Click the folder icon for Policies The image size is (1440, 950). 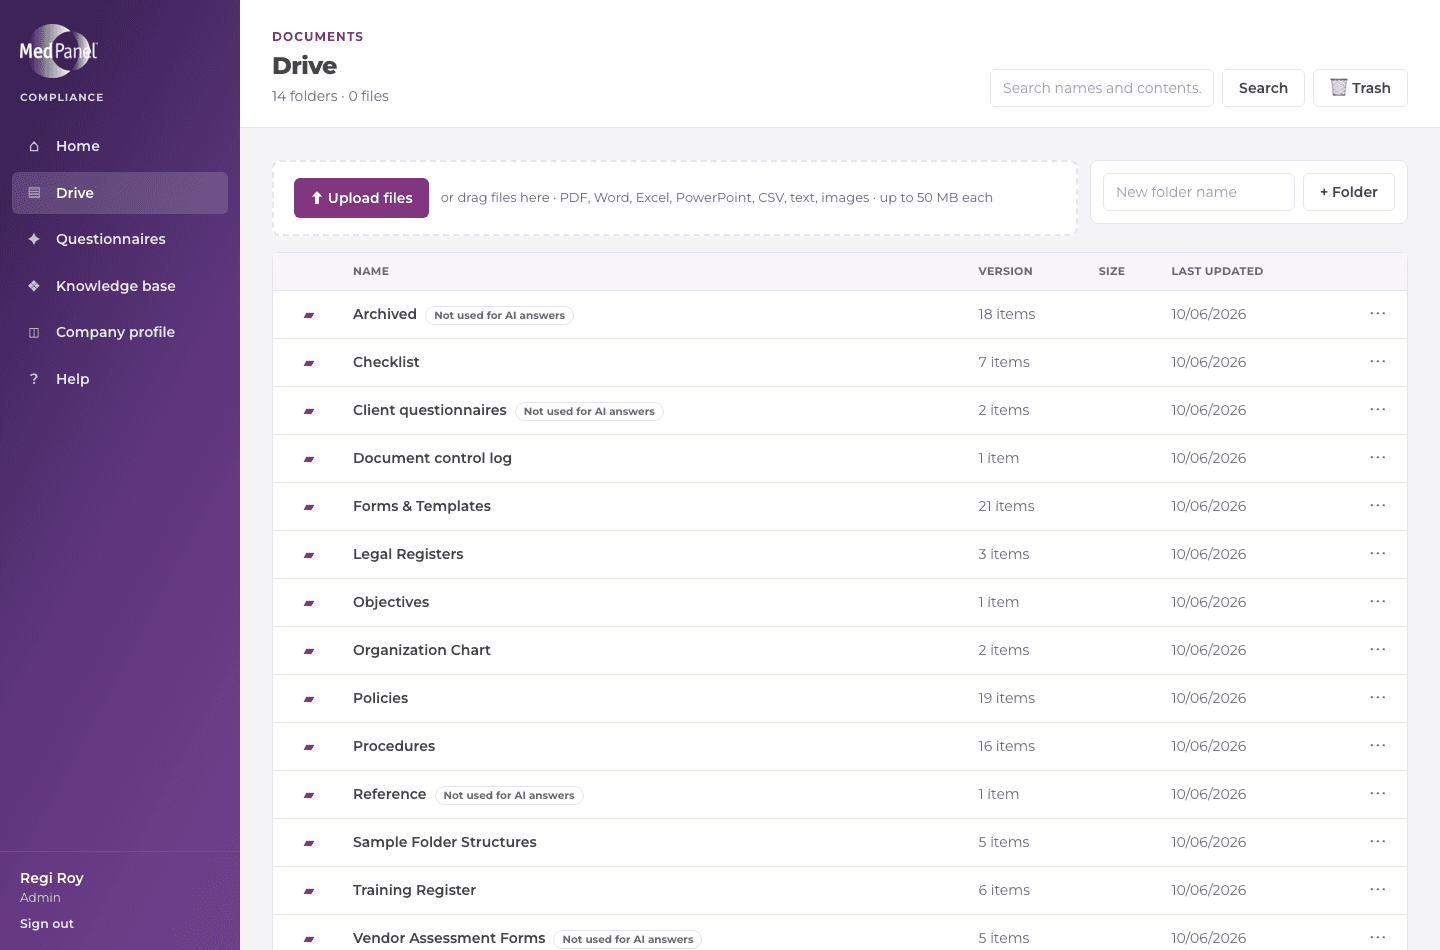tap(309, 699)
